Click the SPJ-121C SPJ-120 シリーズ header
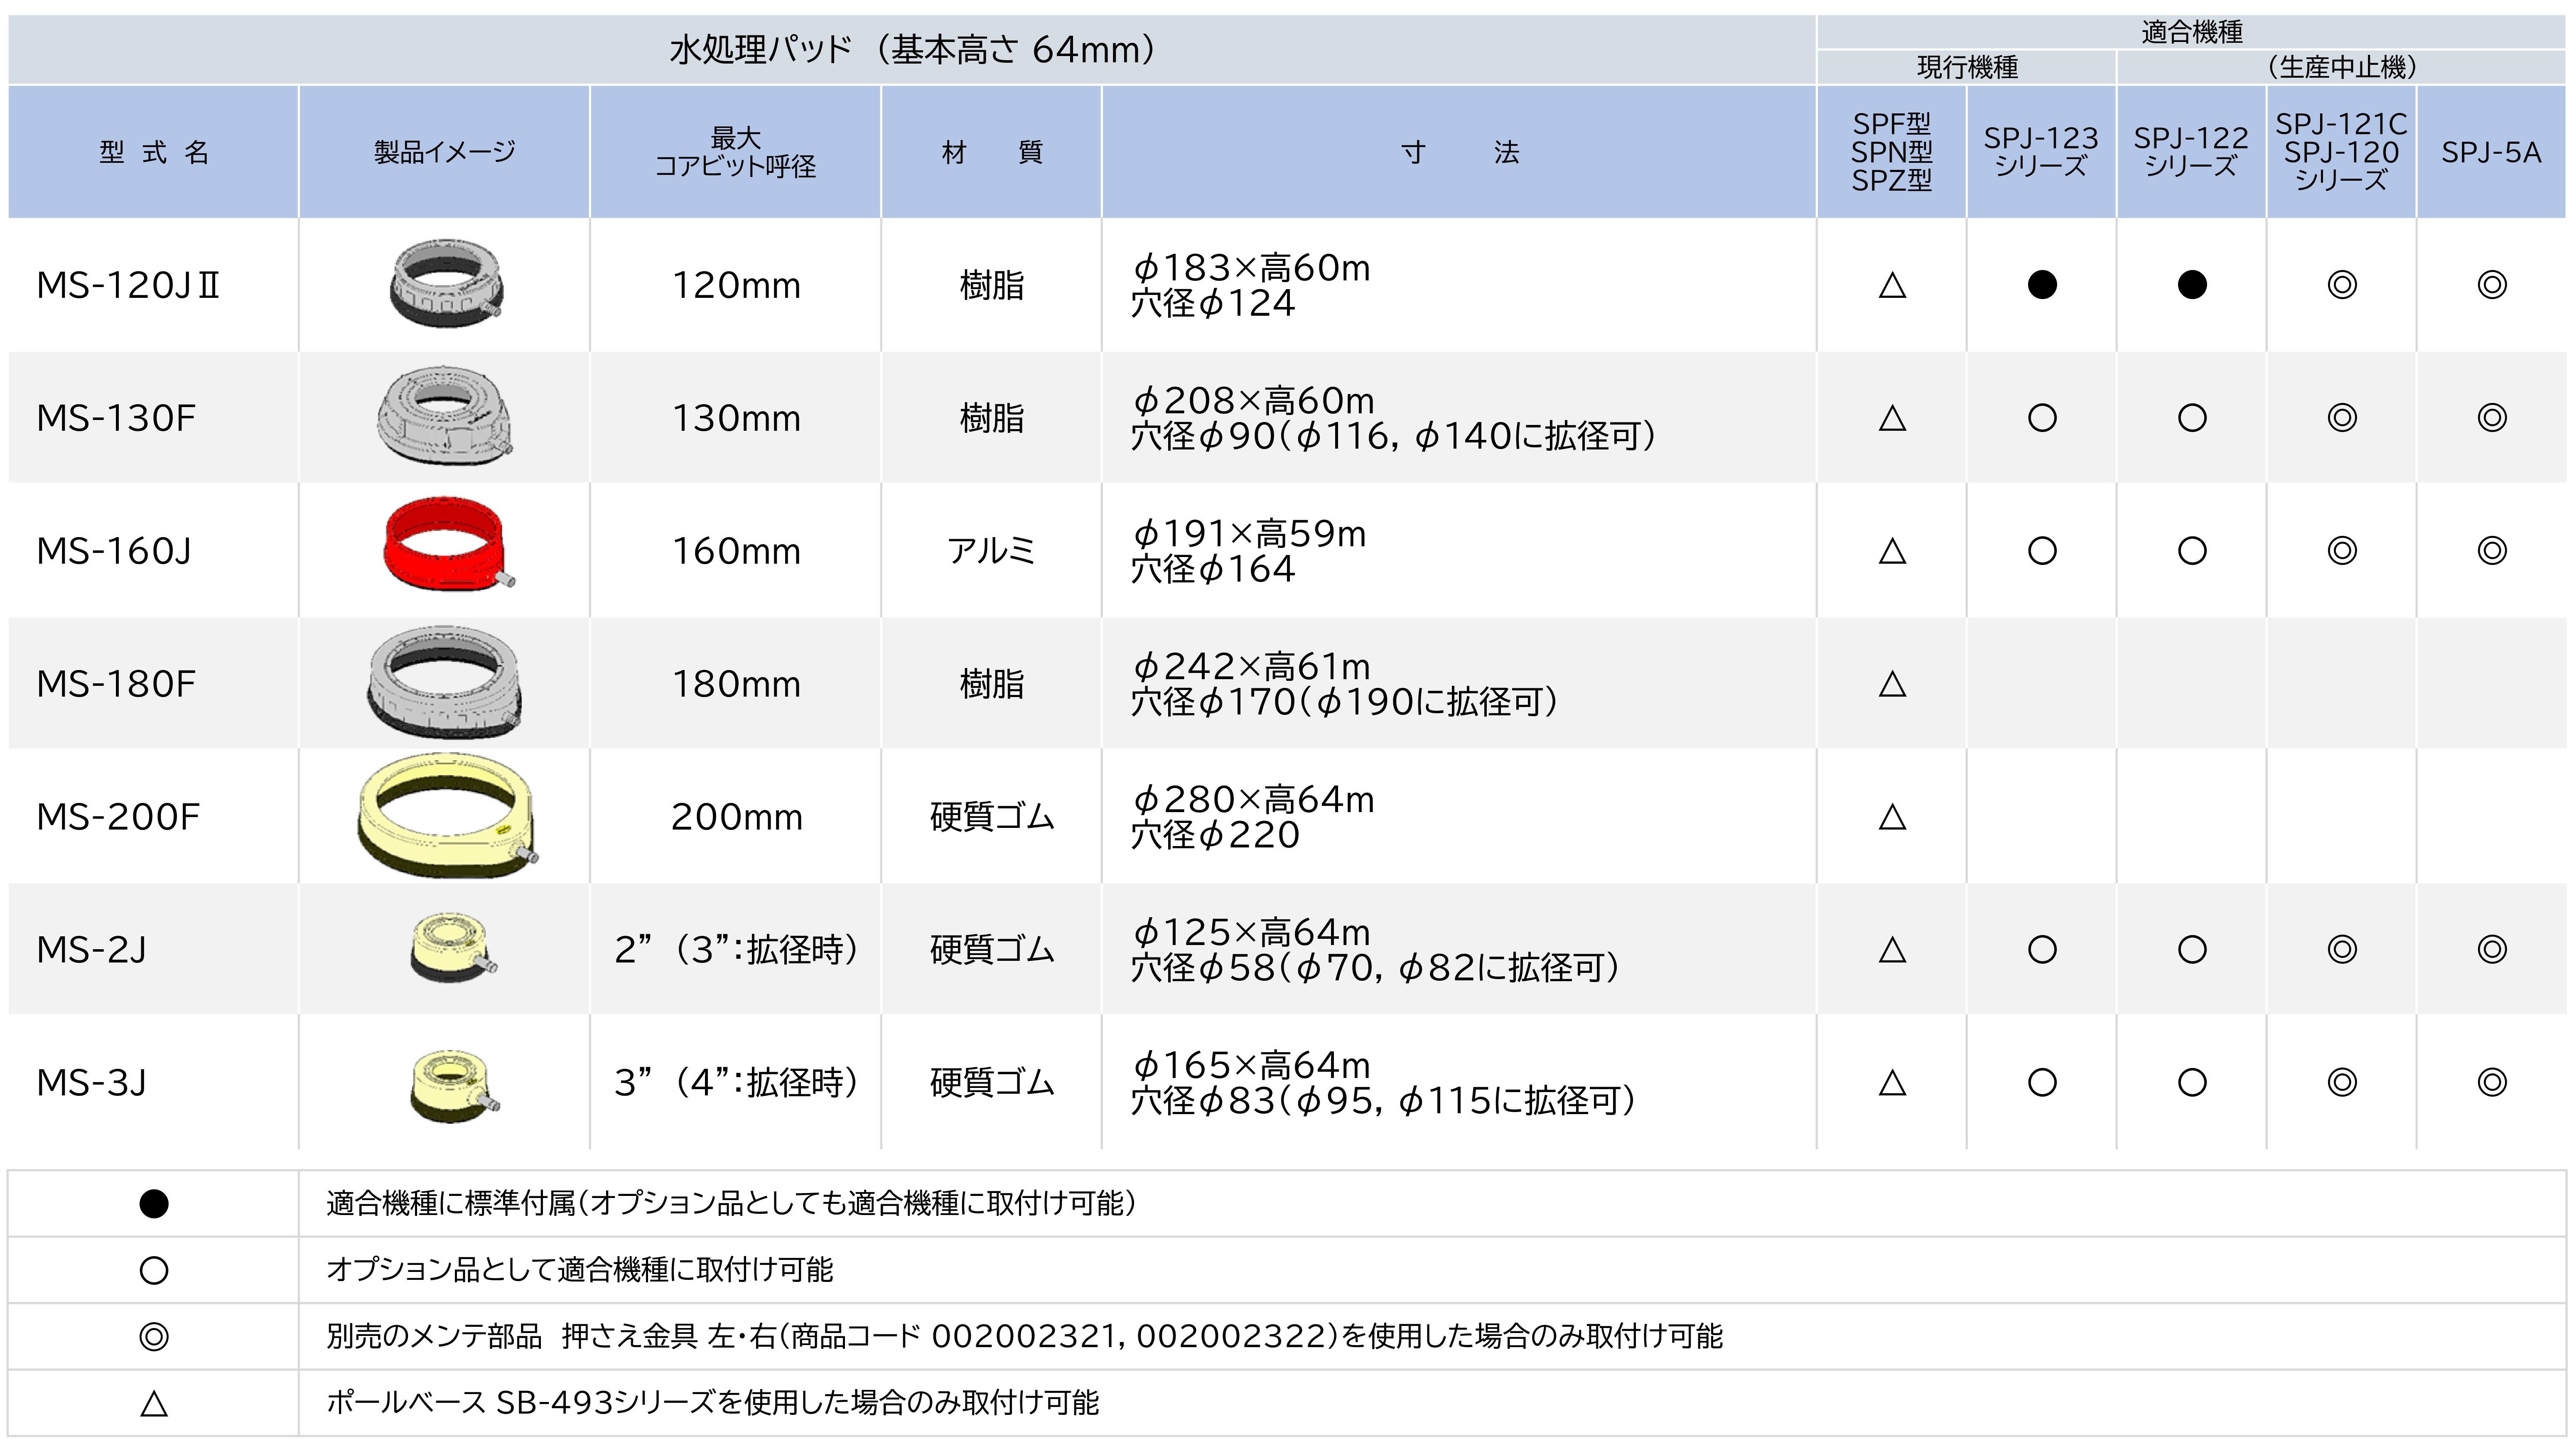The height and width of the screenshot is (1446, 2576). (2342, 152)
